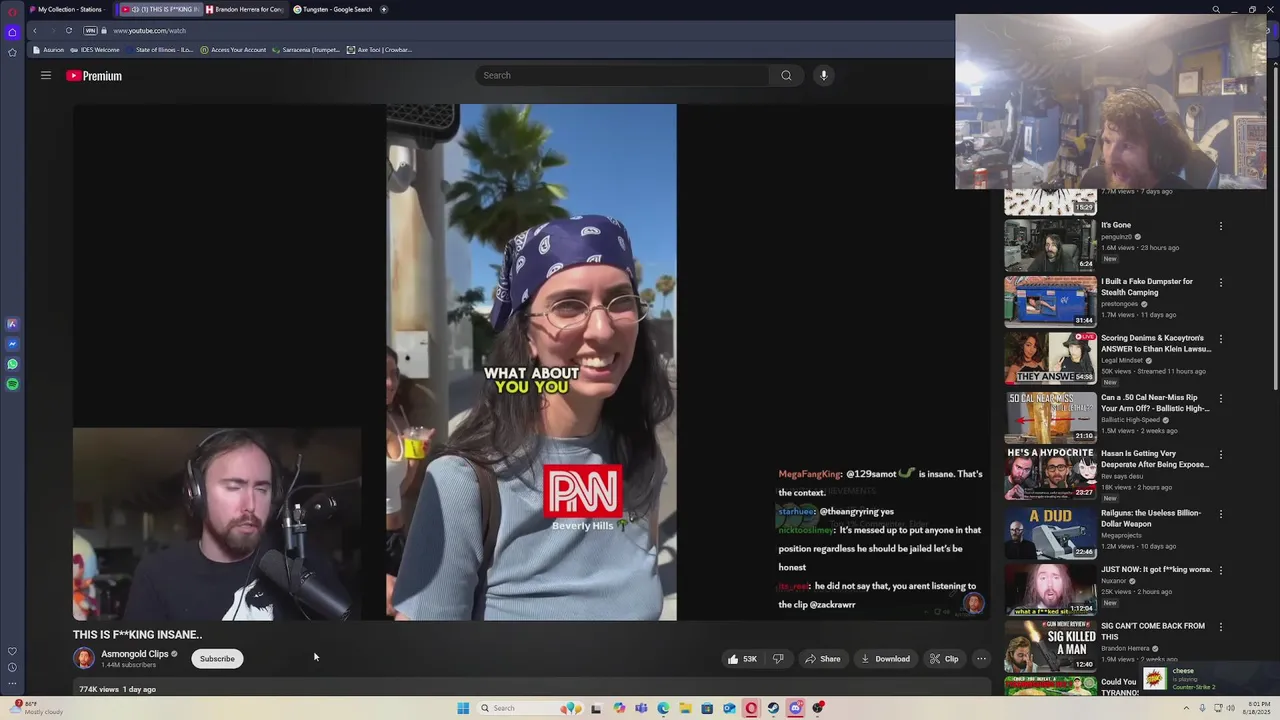Open State of Illinois bookmark

[160, 49]
